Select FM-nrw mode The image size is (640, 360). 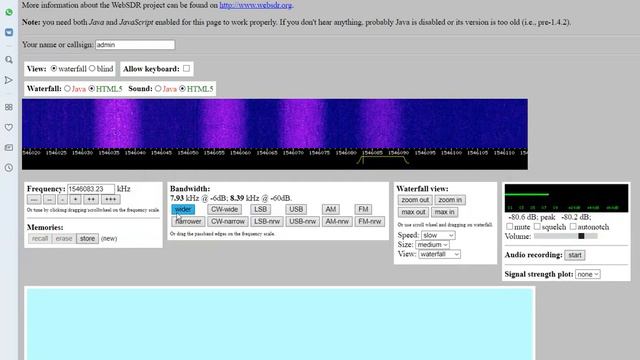370,222
